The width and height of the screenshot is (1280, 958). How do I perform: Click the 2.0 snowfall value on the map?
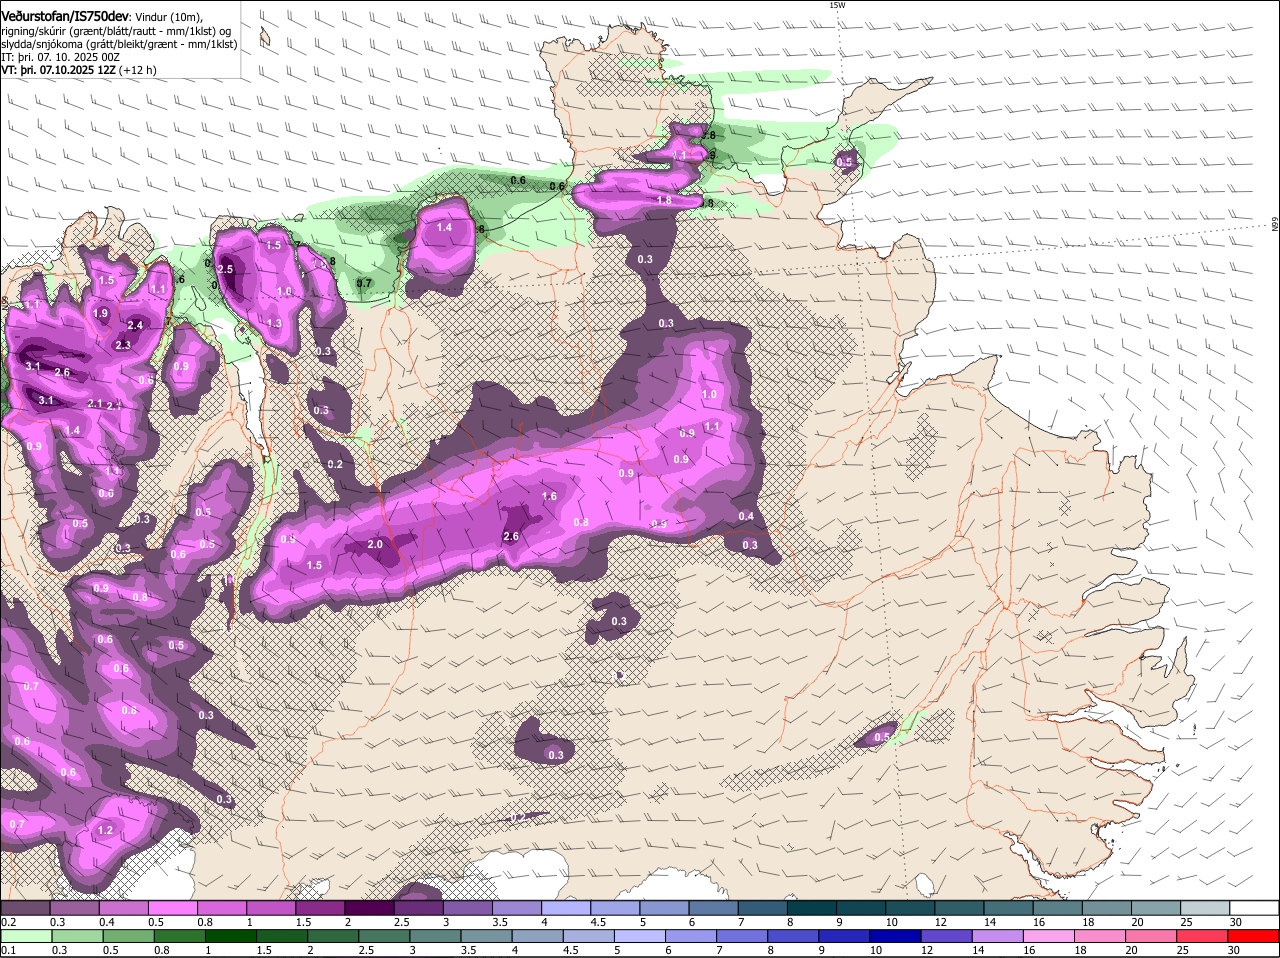(375, 544)
